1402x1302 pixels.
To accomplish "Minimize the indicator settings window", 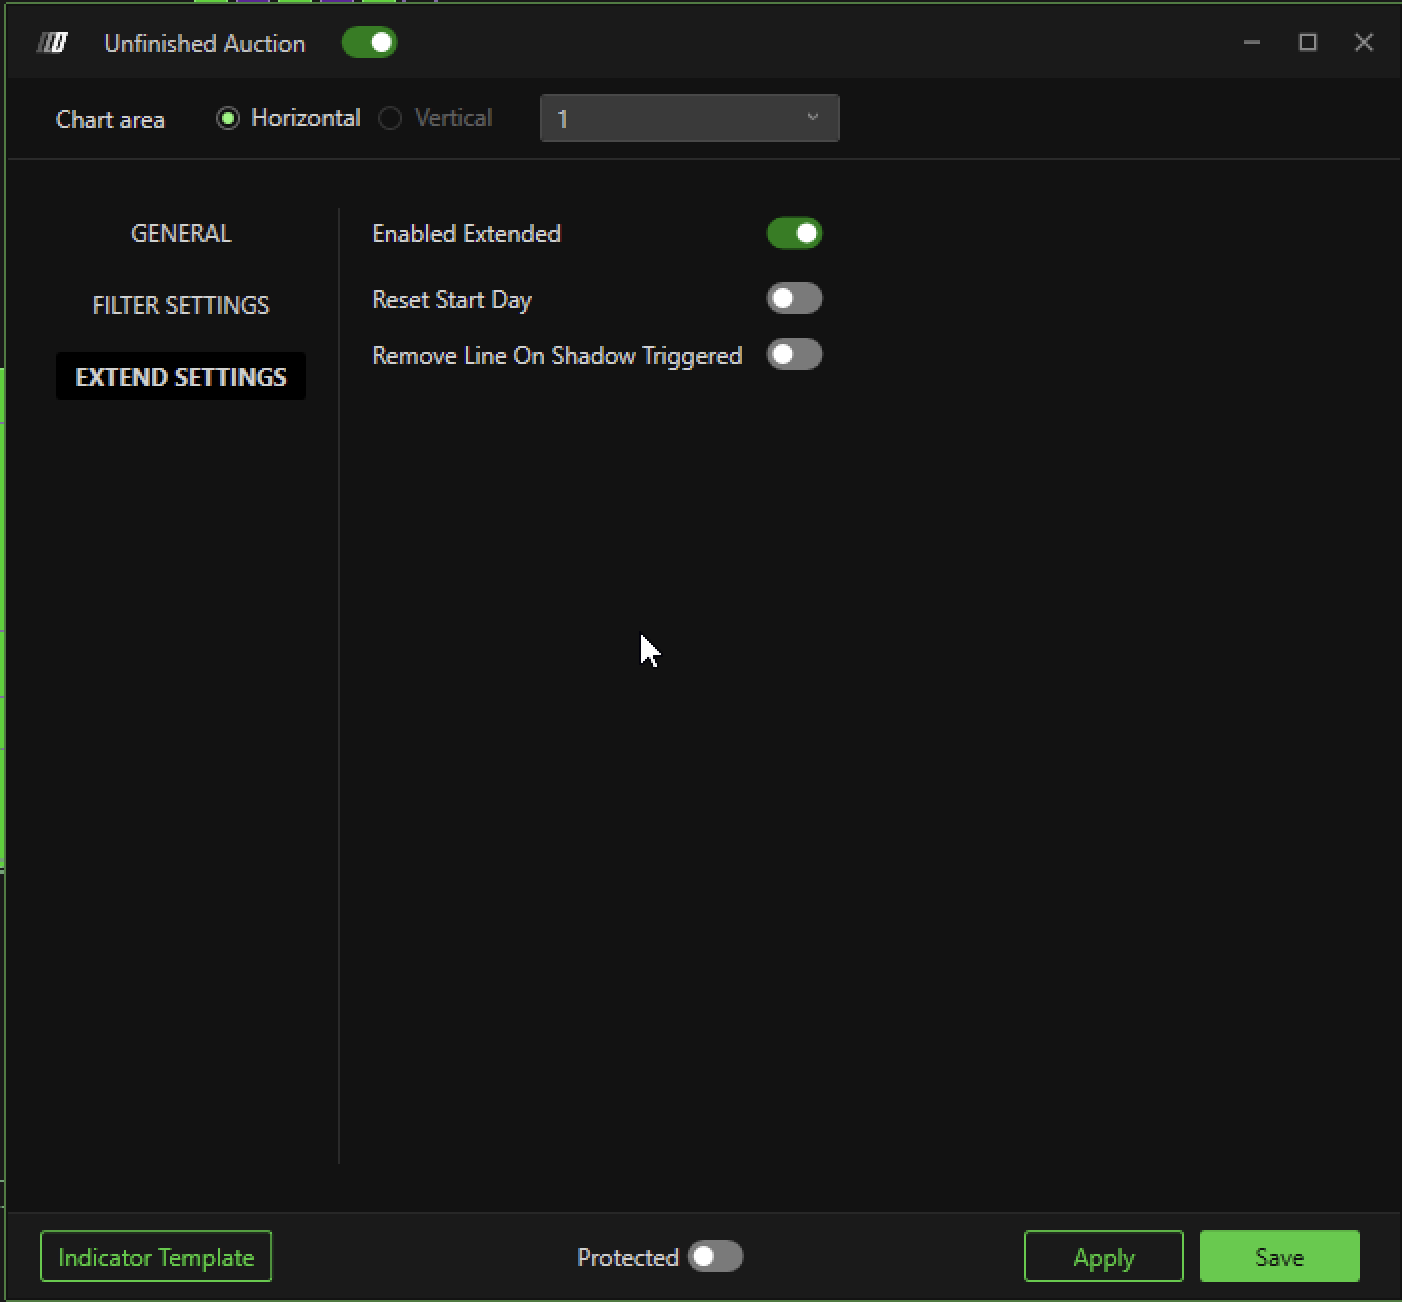I will pyautogui.click(x=1251, y=43).
